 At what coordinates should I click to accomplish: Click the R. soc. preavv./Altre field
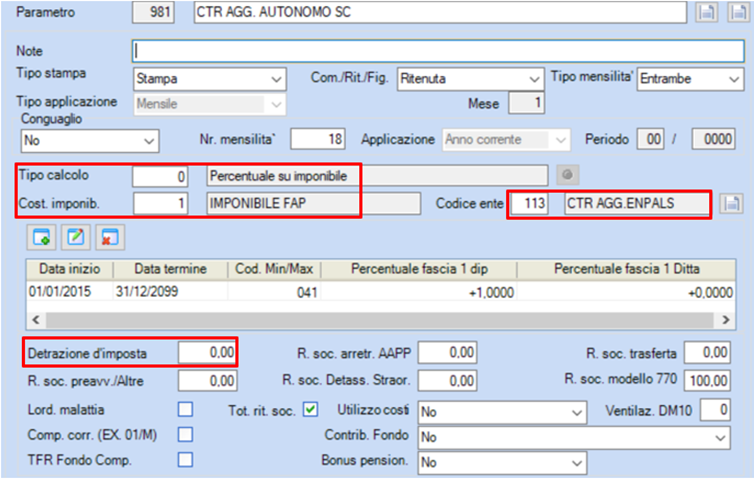coord(207,381)
